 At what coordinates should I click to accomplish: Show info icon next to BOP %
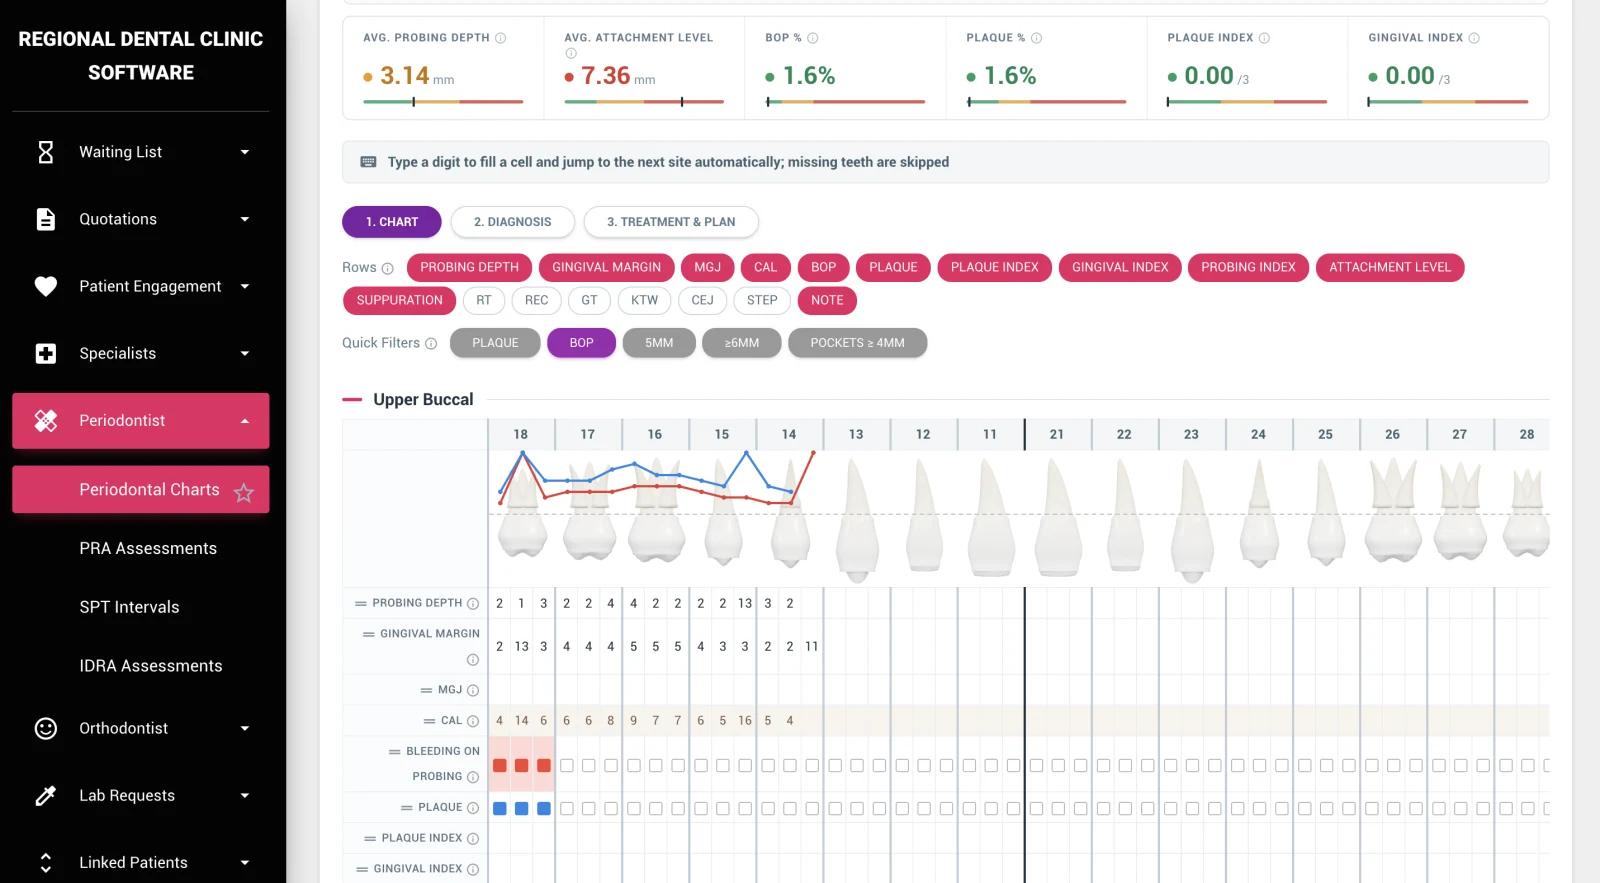point(813,38)
